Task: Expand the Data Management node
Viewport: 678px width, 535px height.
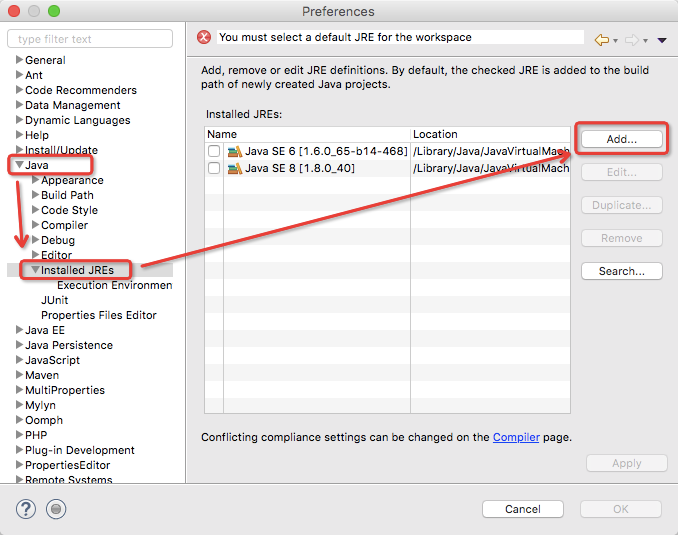Action: 19,105
